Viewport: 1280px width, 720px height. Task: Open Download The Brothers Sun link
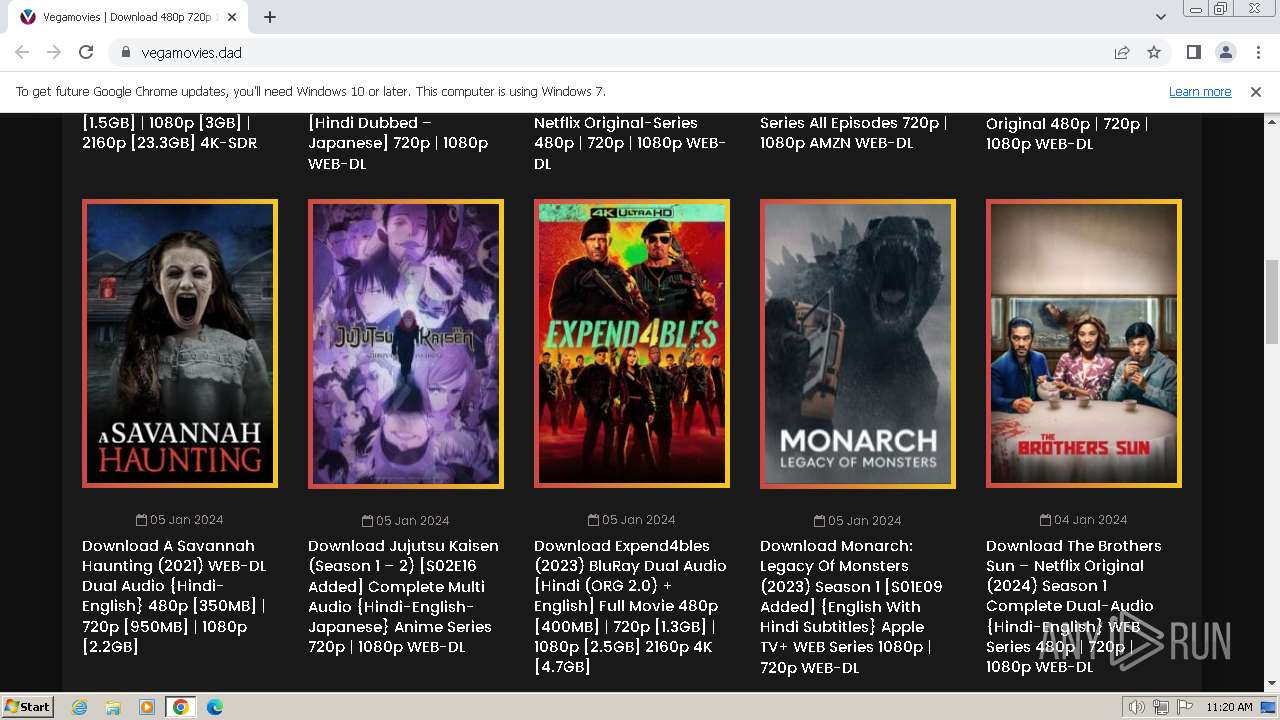pyautogui.click(x=1074, y=606)
